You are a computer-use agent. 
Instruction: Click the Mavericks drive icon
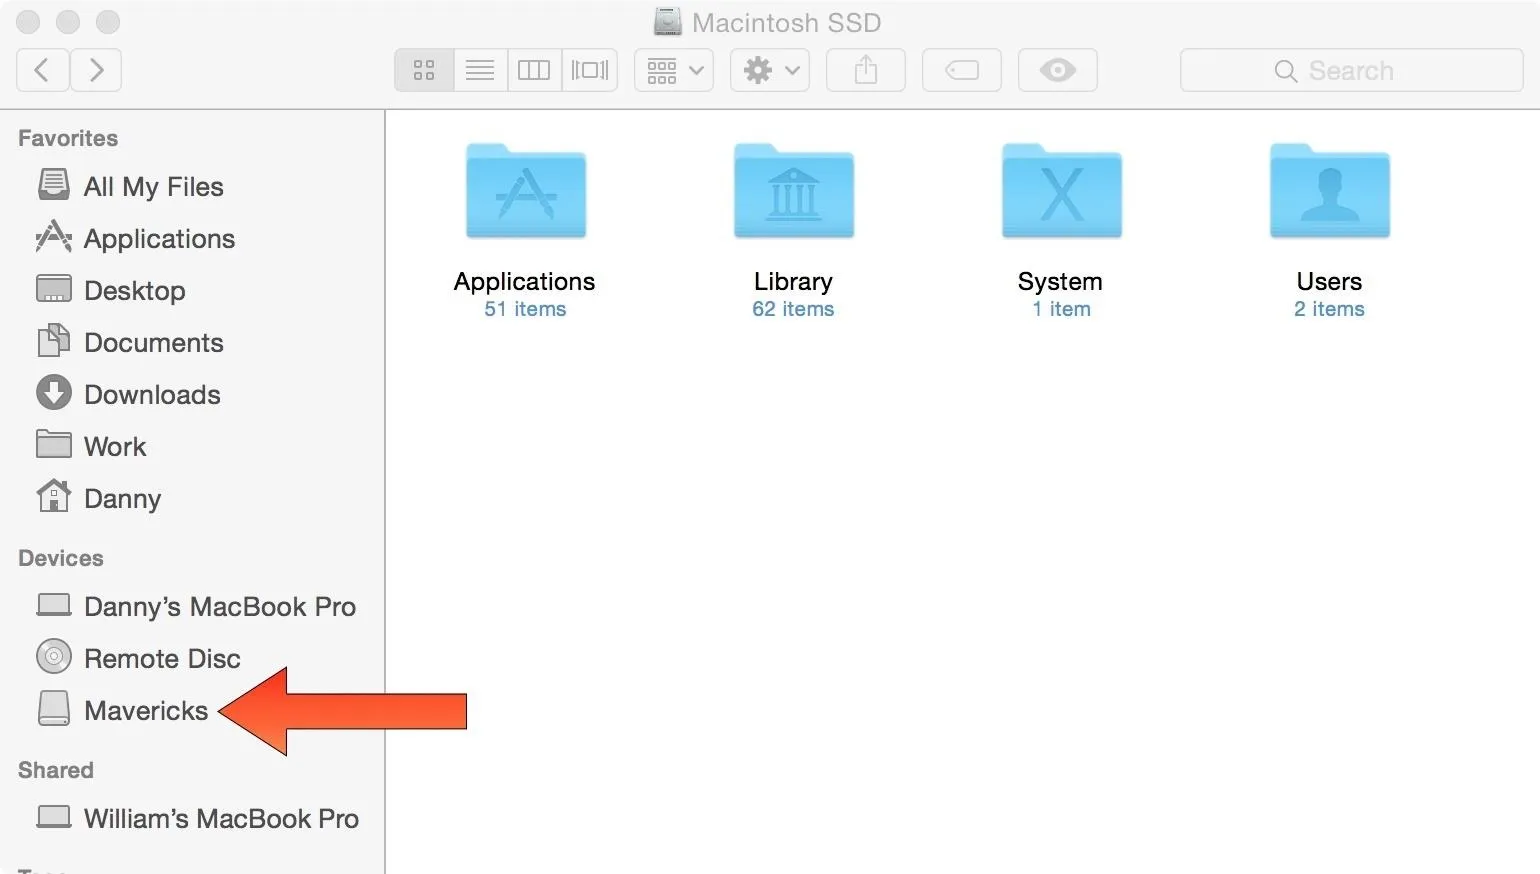pyautogui.click(x=54, y=709)
